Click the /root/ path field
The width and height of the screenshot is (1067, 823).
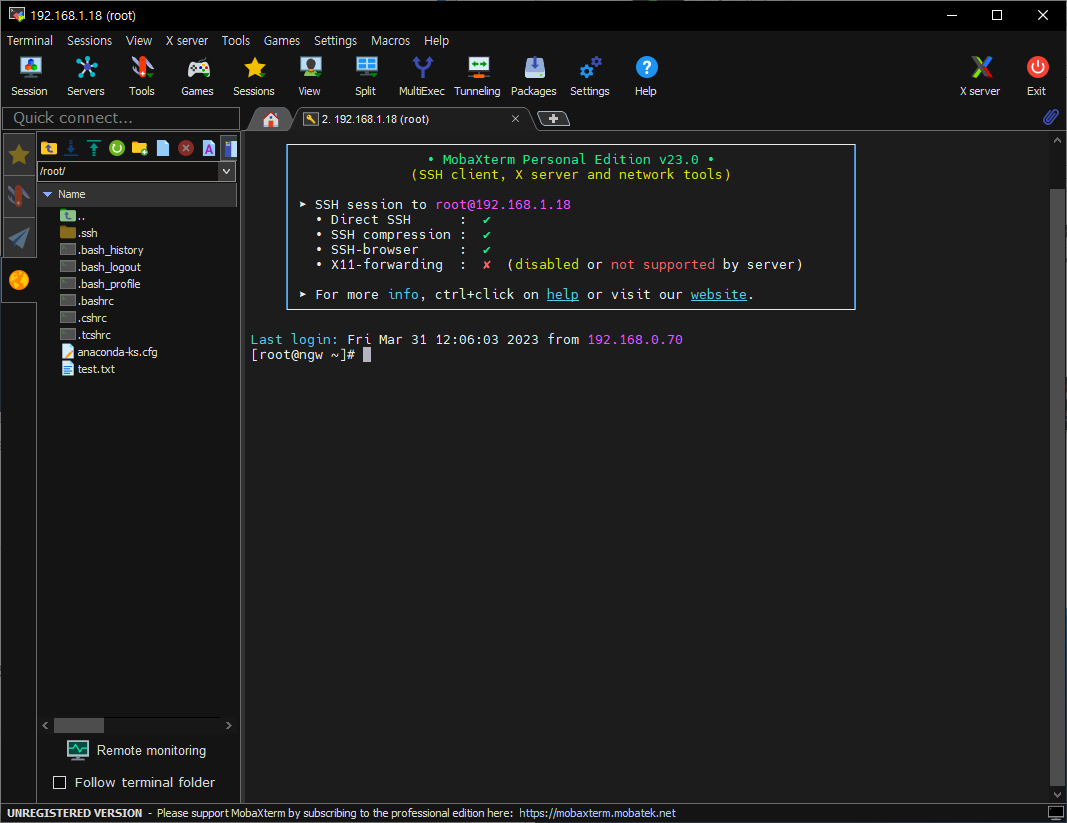pos(128,171)
